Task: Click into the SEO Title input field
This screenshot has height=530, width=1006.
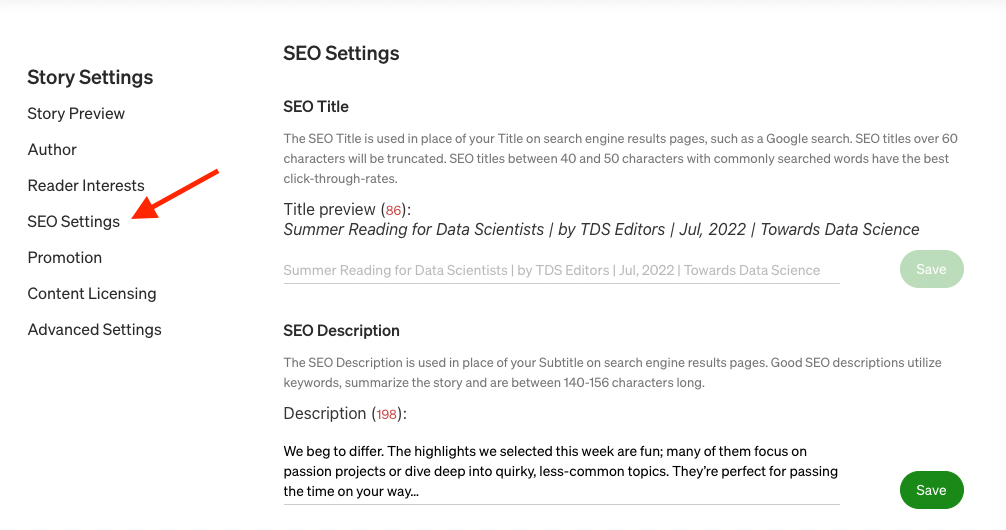Action: click(561, 270)
